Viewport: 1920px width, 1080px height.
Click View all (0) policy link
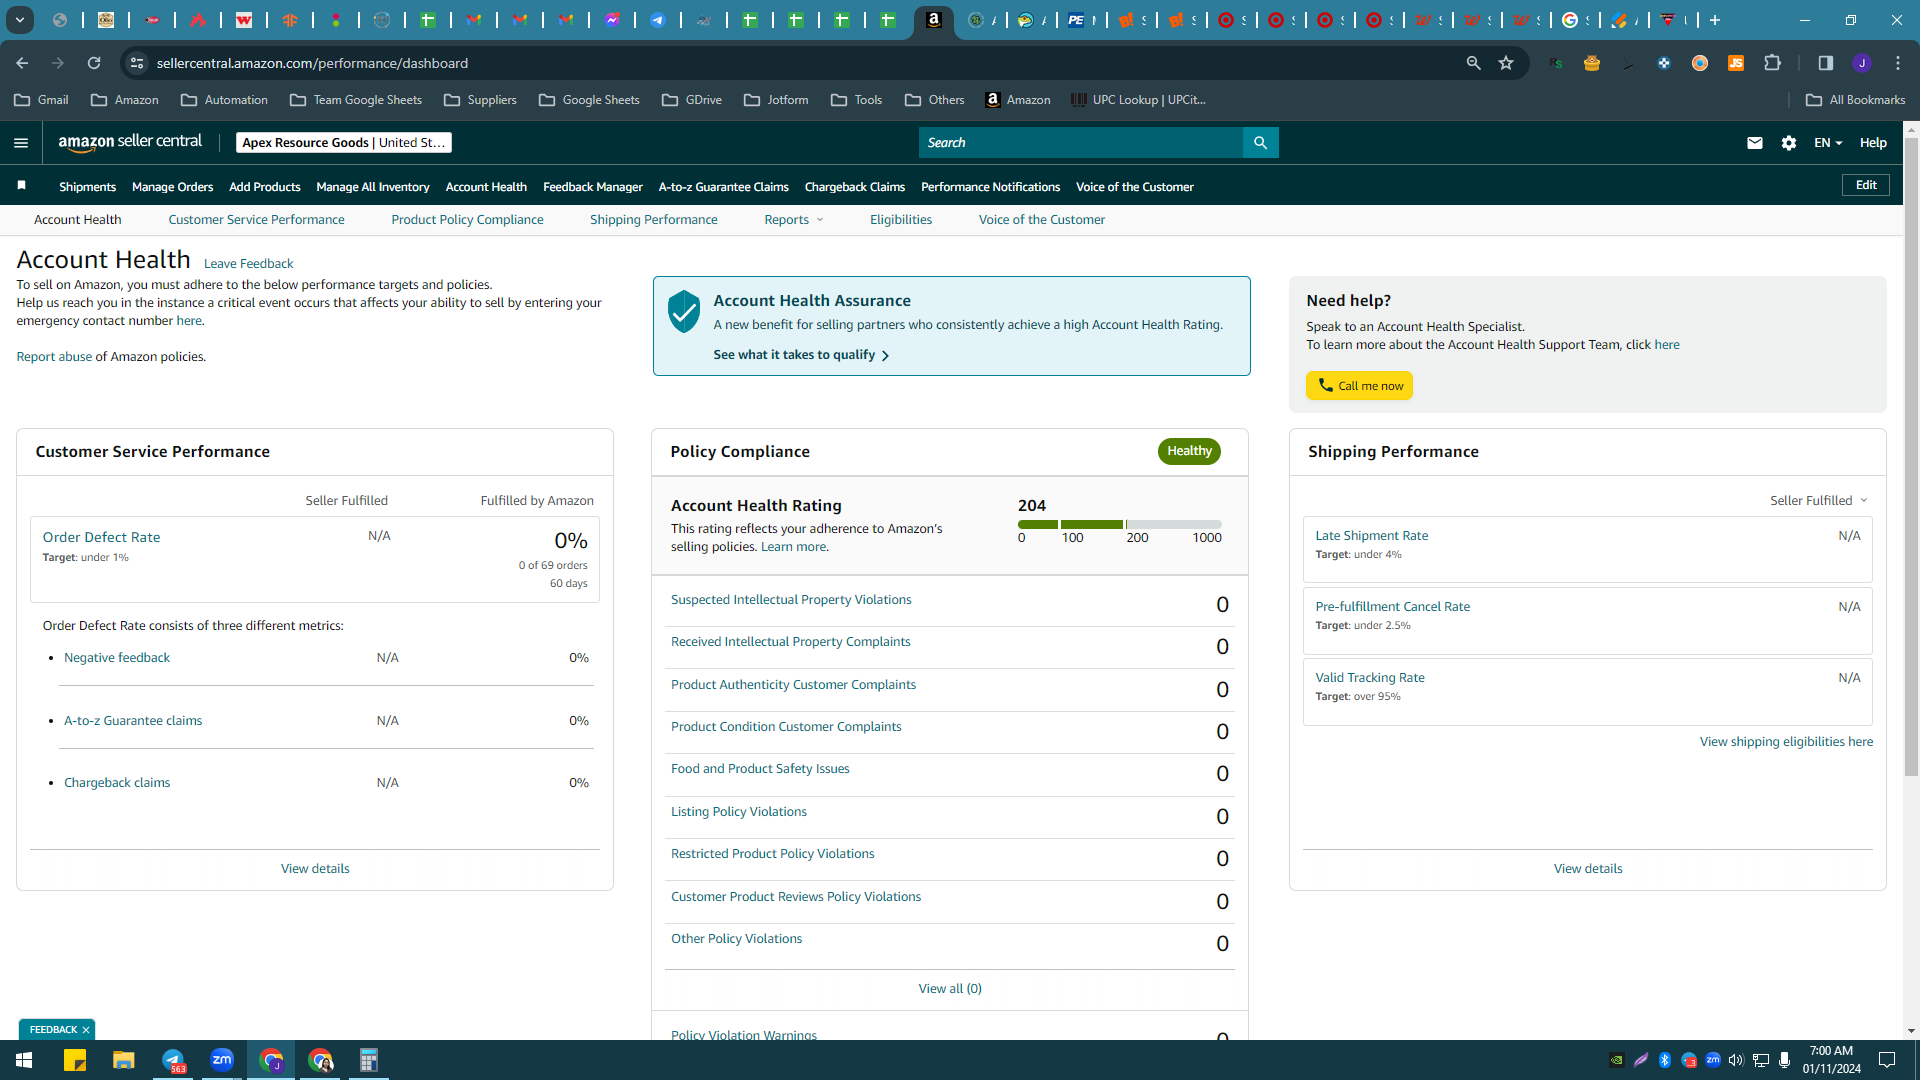pyautogui.click(x=950, y=989)
